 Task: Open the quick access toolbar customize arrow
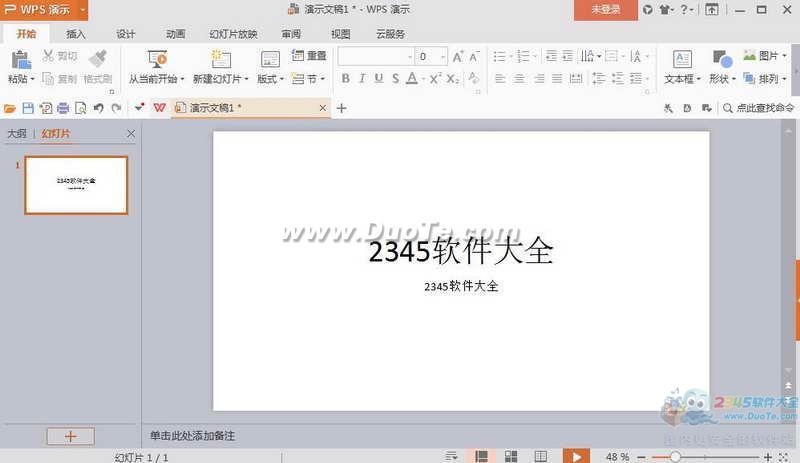point(139,107)
